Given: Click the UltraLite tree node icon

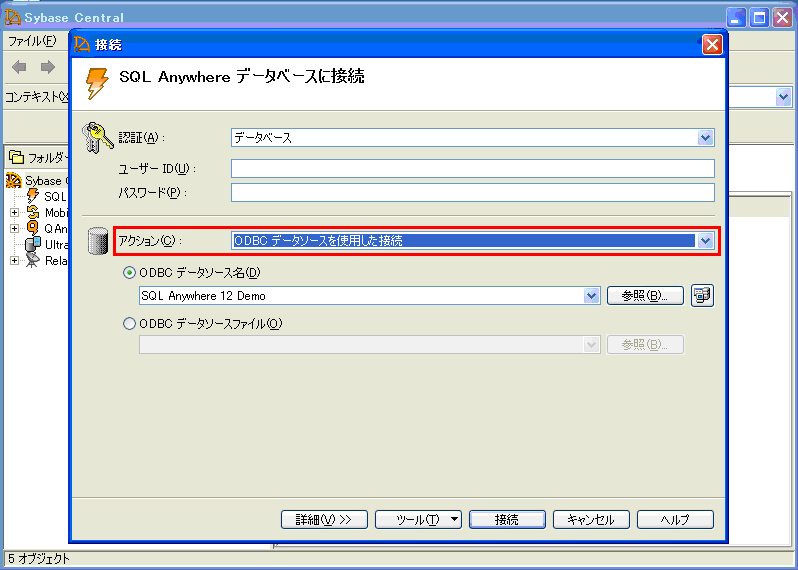Looking at the screenshot, I should coord(32,245).
